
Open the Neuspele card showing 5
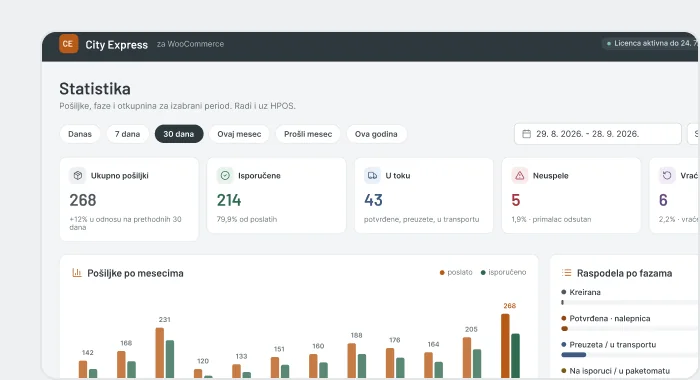tap(571, 195)
